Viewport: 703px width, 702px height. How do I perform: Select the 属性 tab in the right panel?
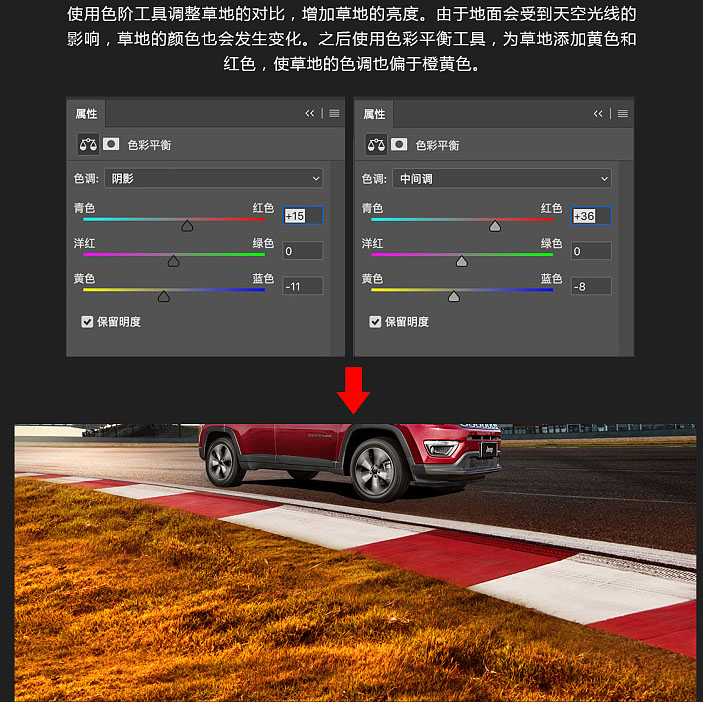pyautogui.click(x=374, y=114)
